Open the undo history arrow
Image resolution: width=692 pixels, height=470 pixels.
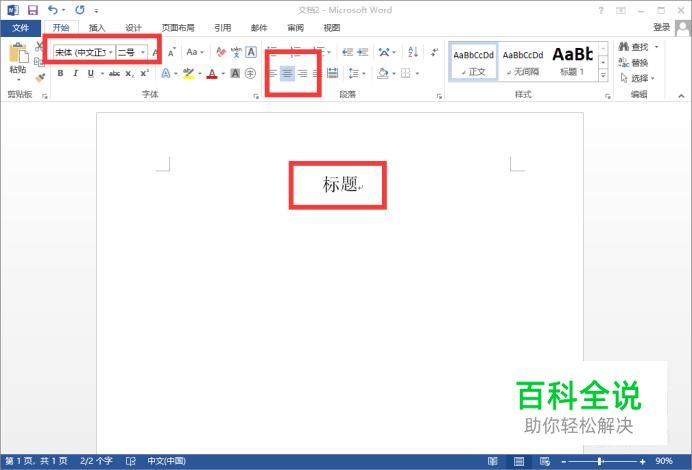[64, 10]
